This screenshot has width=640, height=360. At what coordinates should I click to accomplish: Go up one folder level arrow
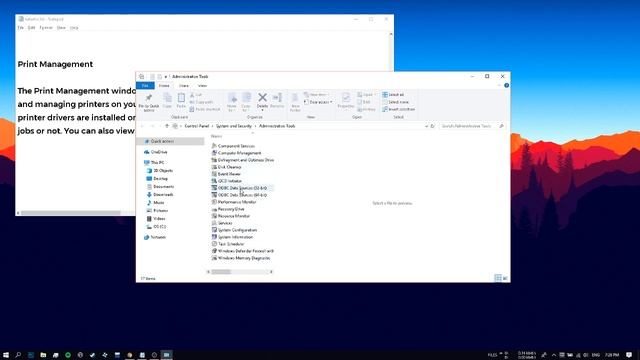coord(167,126)
